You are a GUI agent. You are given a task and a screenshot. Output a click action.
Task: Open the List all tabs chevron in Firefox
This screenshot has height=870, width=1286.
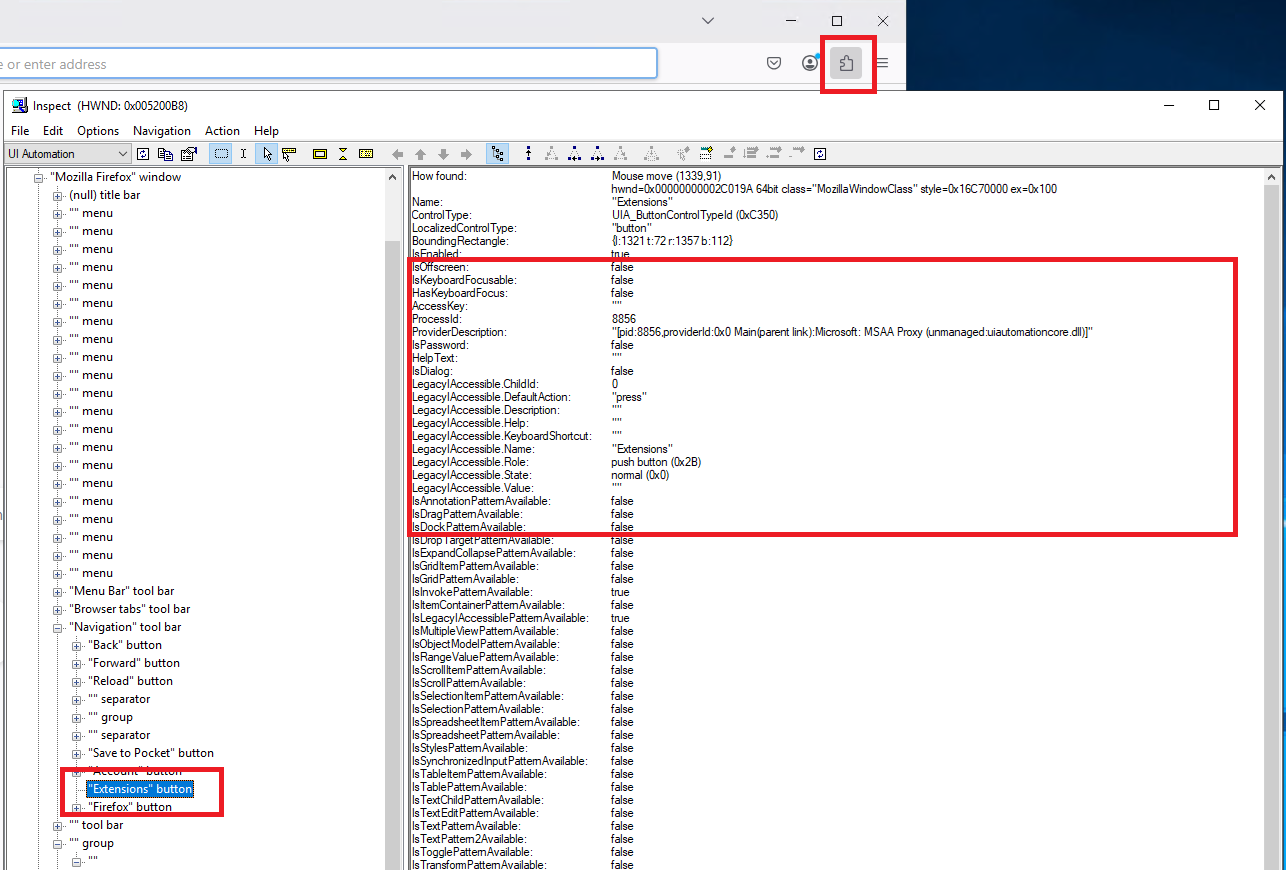tap(708, 21)
